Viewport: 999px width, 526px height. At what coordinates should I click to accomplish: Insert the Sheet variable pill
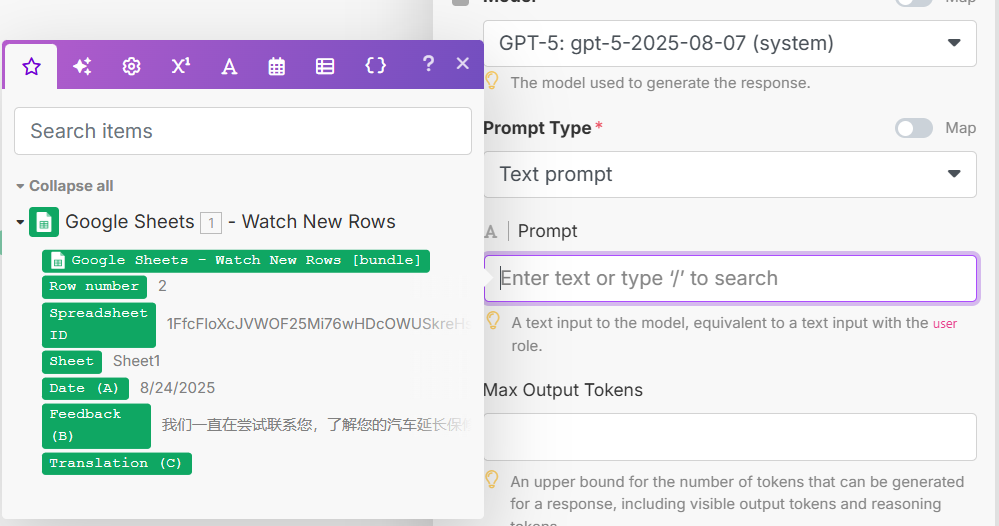coord(71,361)
